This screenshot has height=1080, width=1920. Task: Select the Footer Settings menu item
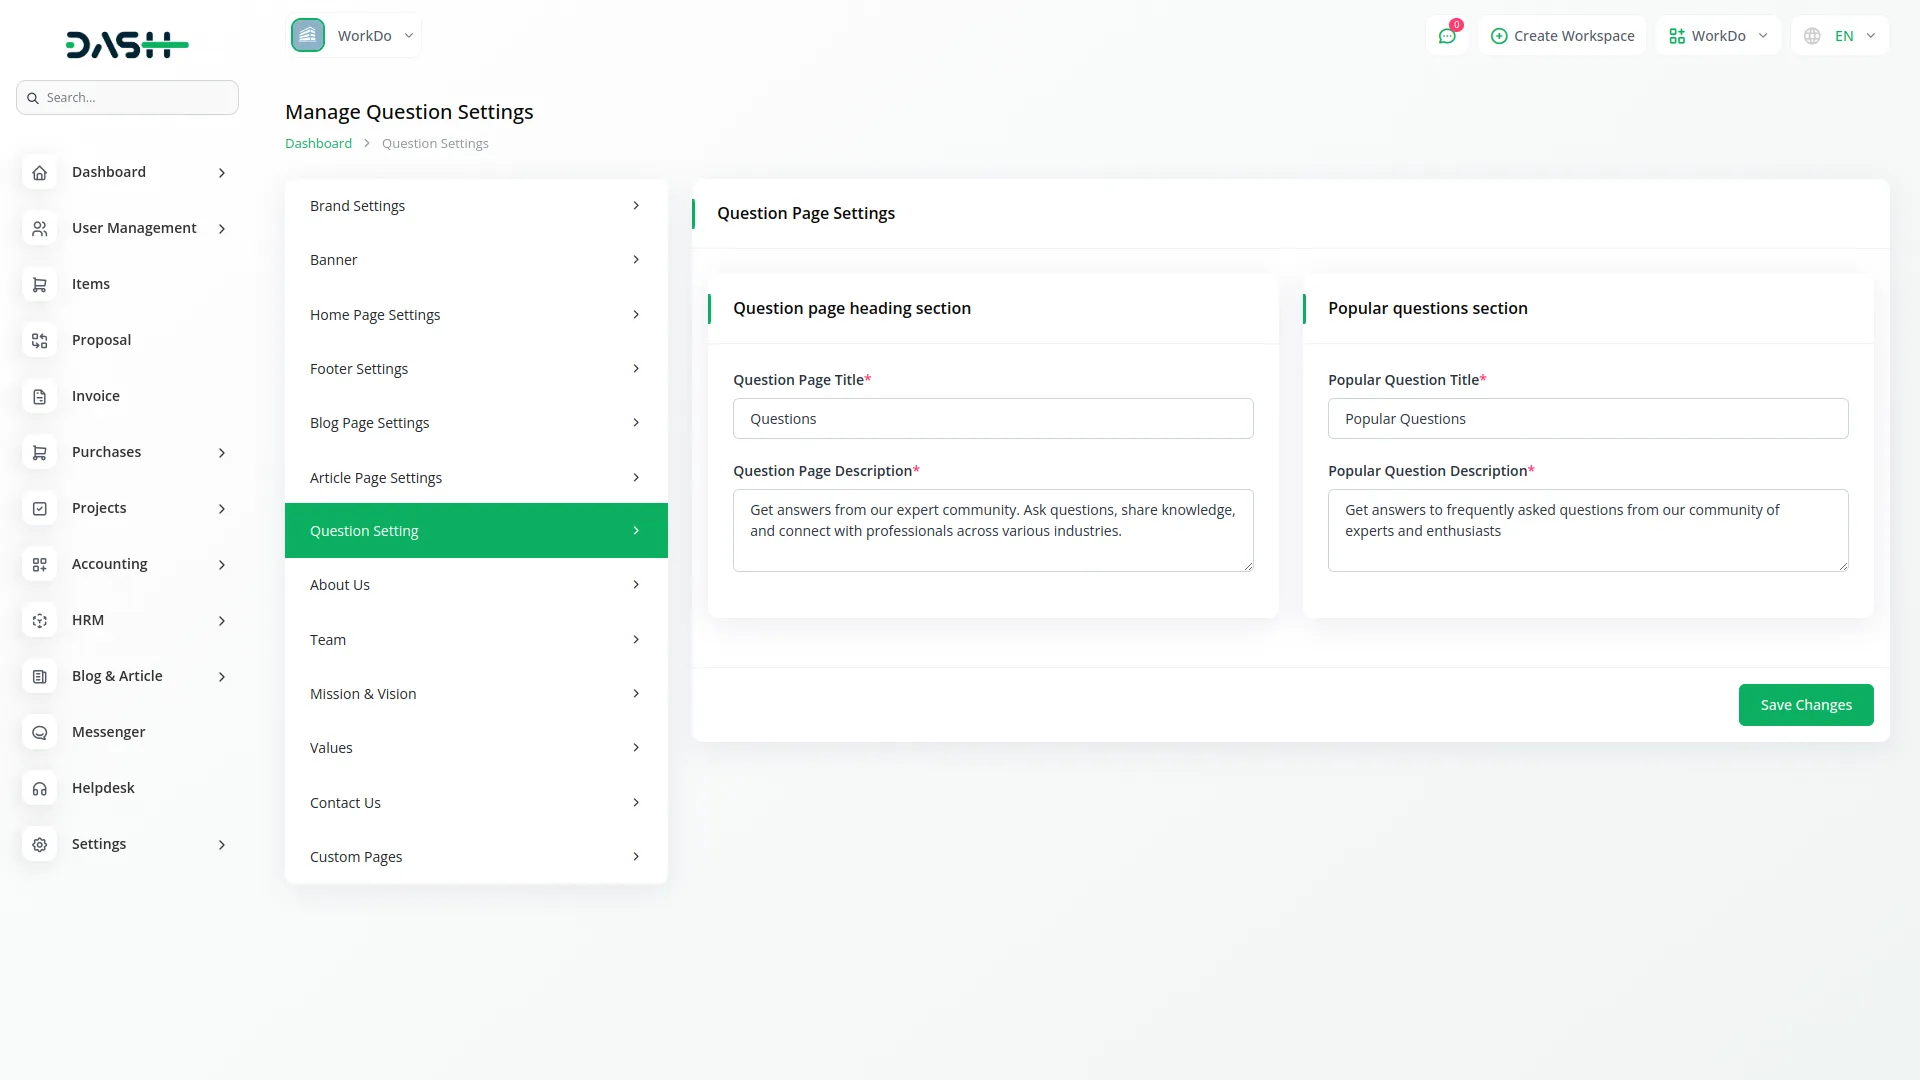476,369
